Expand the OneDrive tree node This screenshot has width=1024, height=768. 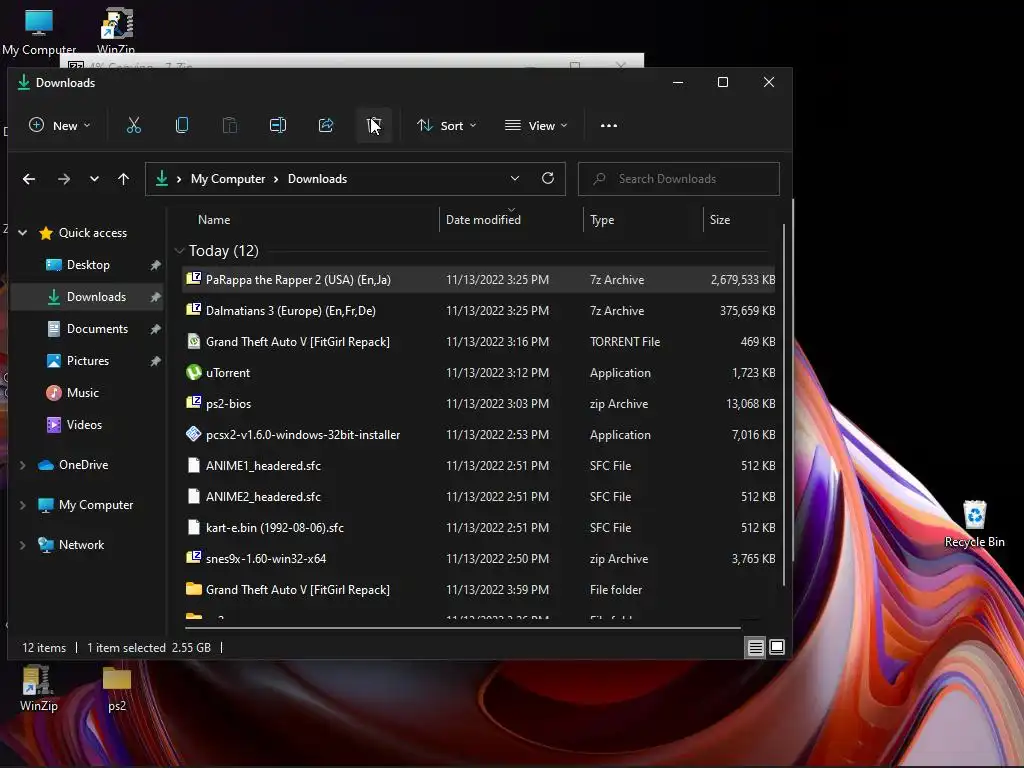point(23,465)
